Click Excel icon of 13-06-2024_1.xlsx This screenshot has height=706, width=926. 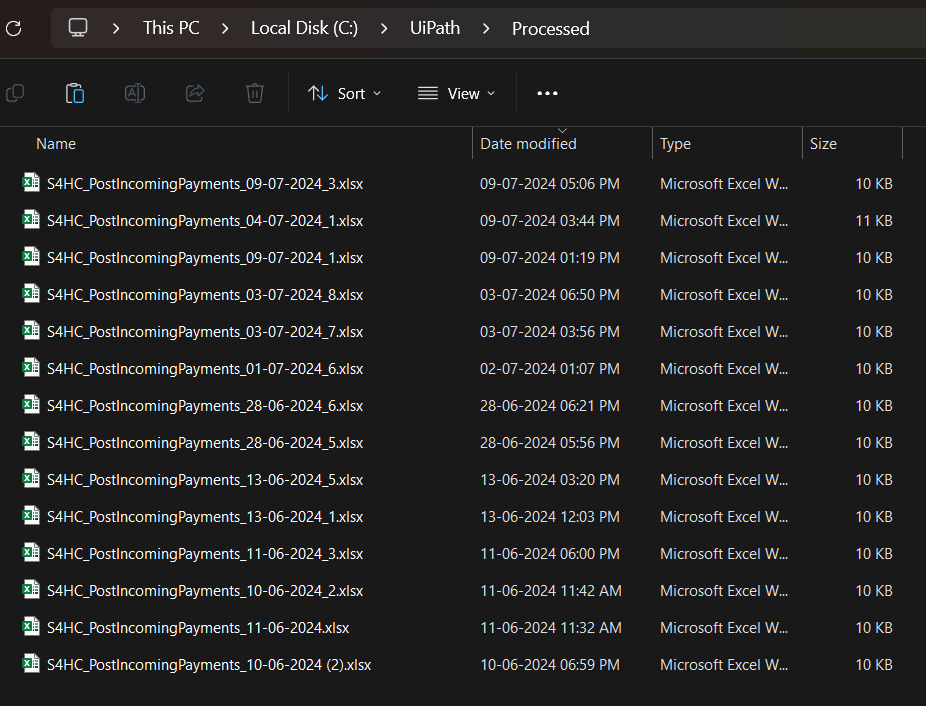pyautogui.click(x=31, y=516)
